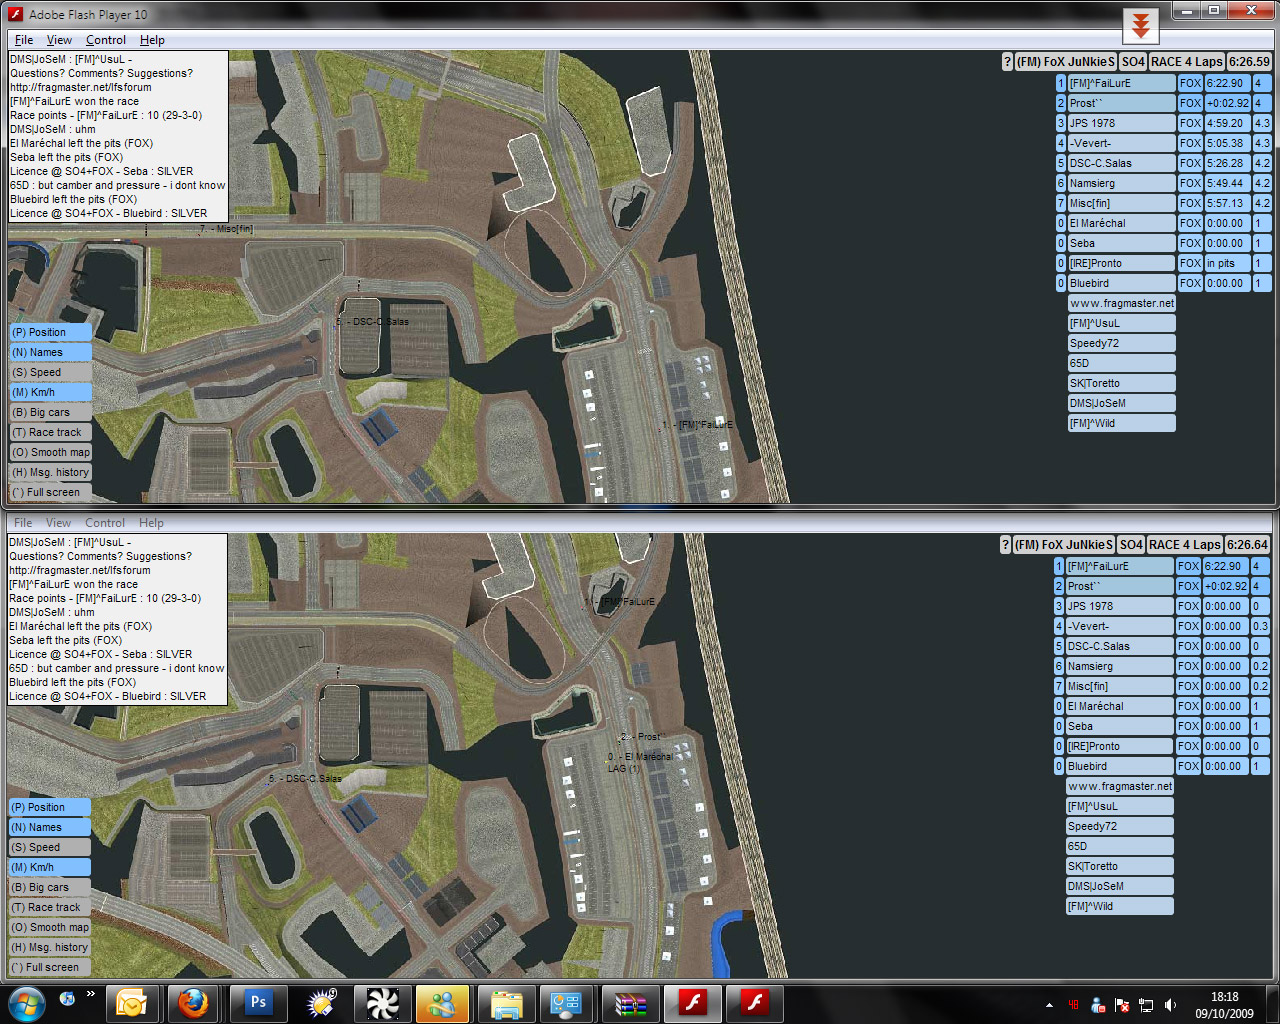Screen dimensions: 1280x1024
Task: Switch to the first Flash Player taskbar icon
Action: [x=692, y=1003]
